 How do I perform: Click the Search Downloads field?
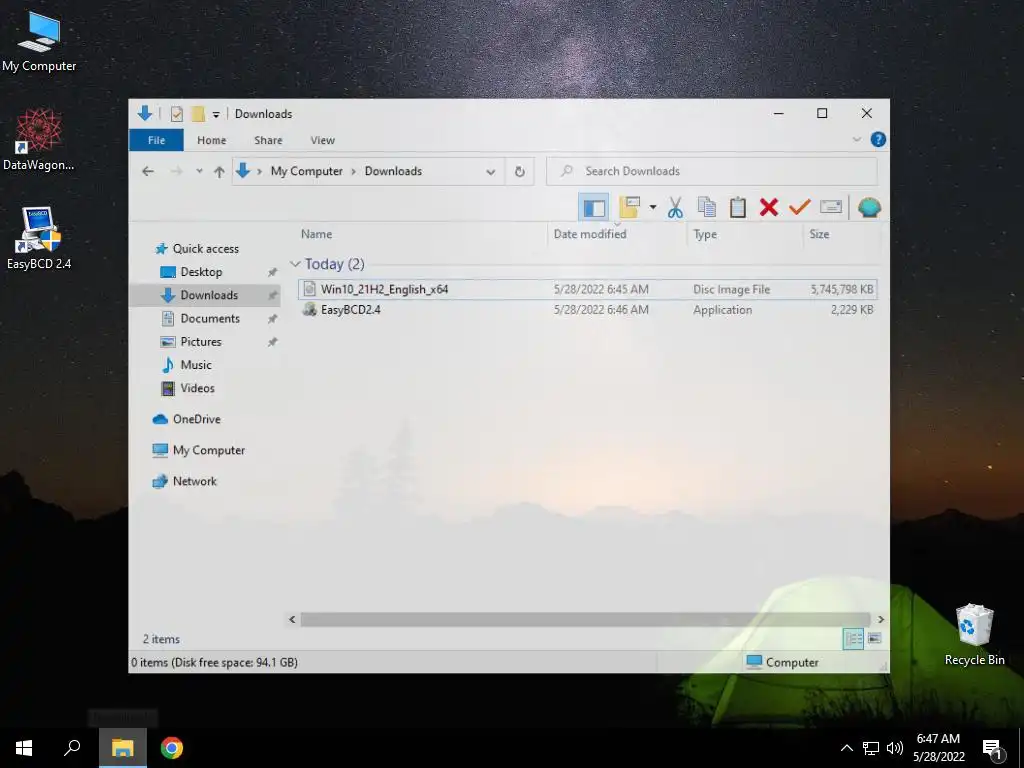712,171
